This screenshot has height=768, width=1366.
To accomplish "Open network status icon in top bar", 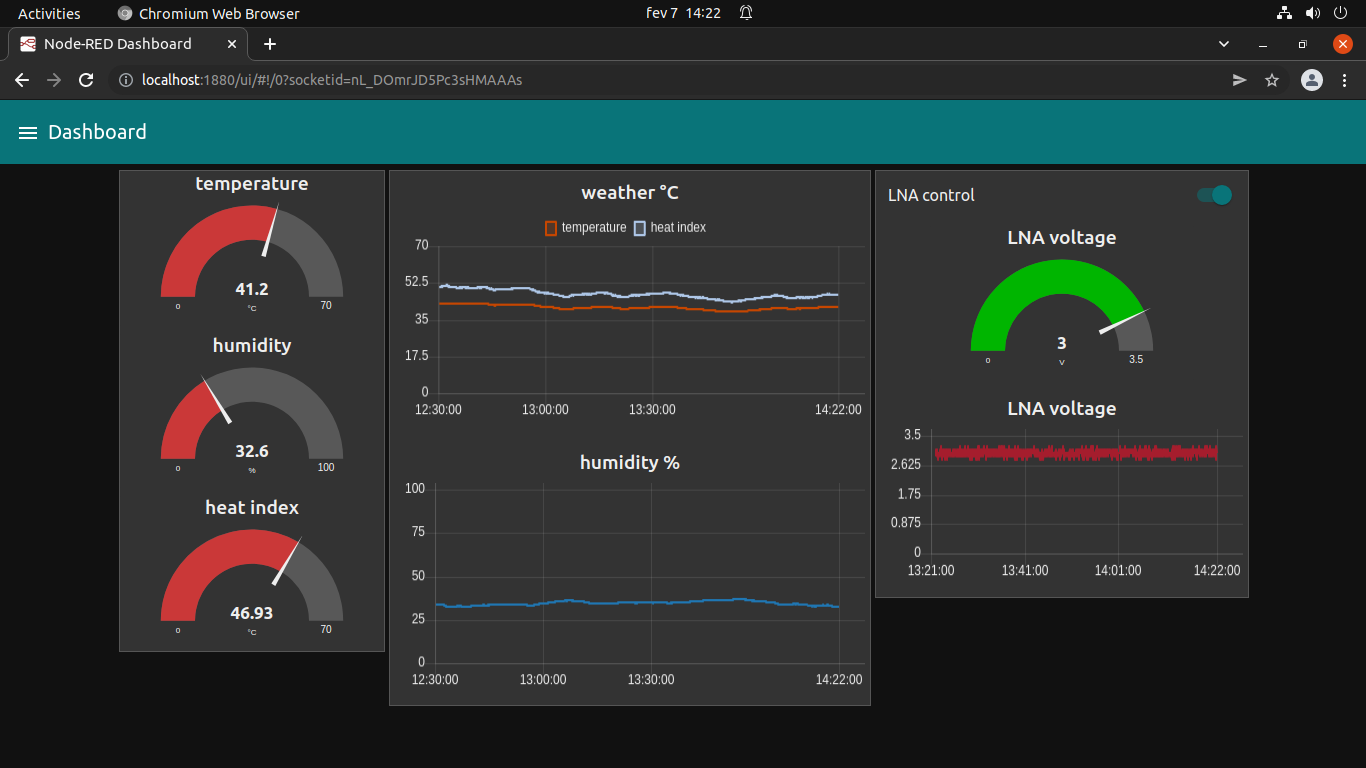I will tap(1285, 13).
